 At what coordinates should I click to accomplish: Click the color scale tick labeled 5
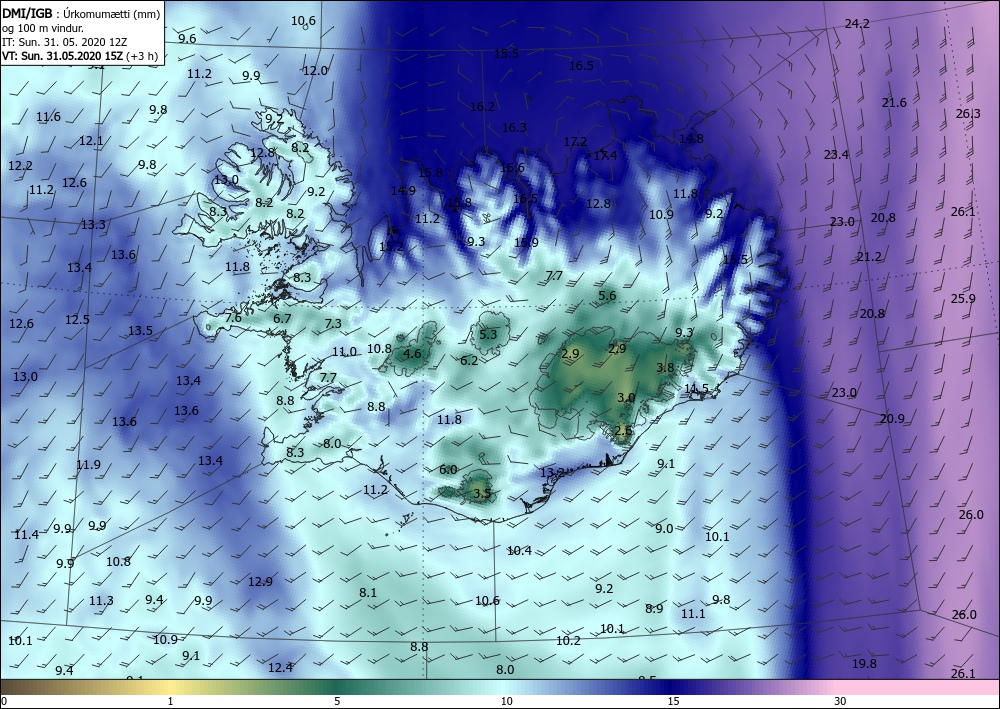click(x=337, y=701)
